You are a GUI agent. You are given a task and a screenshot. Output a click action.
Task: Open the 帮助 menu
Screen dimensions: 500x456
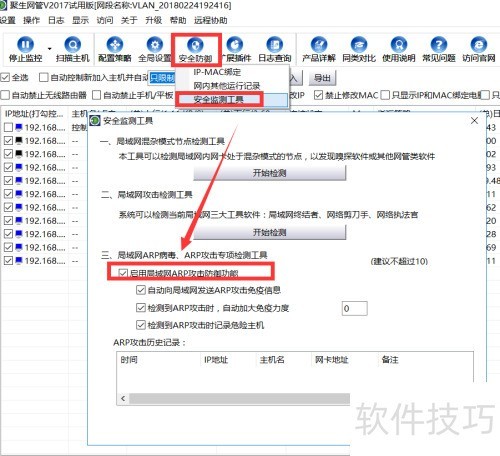[178, 20]
